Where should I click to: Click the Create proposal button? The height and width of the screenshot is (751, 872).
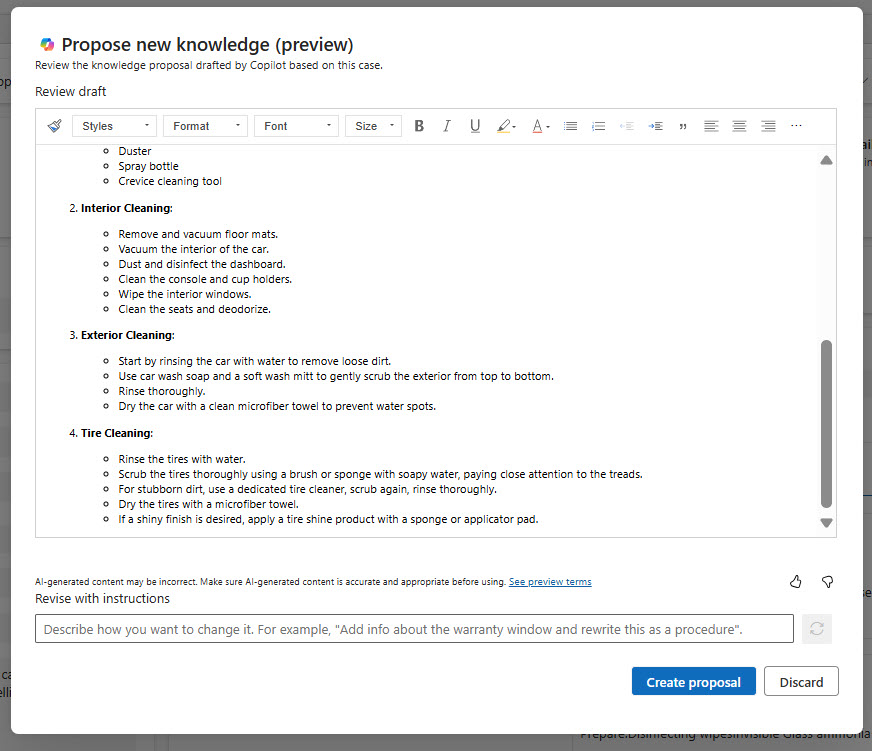click(x=693, y=682)
